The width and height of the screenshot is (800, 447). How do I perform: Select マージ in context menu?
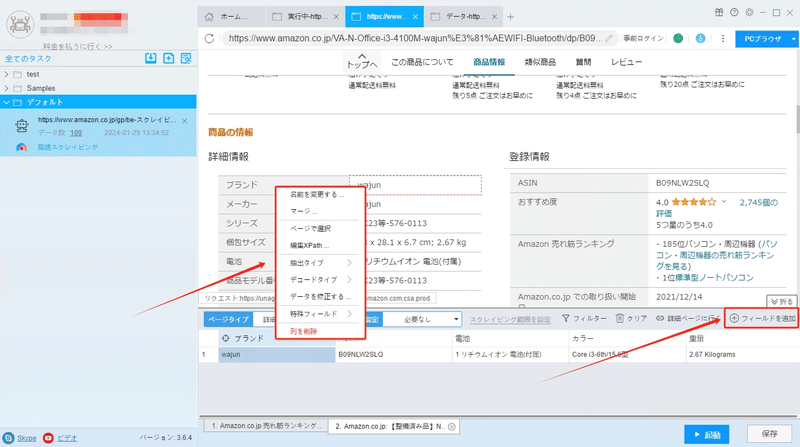tap(304, 211)
